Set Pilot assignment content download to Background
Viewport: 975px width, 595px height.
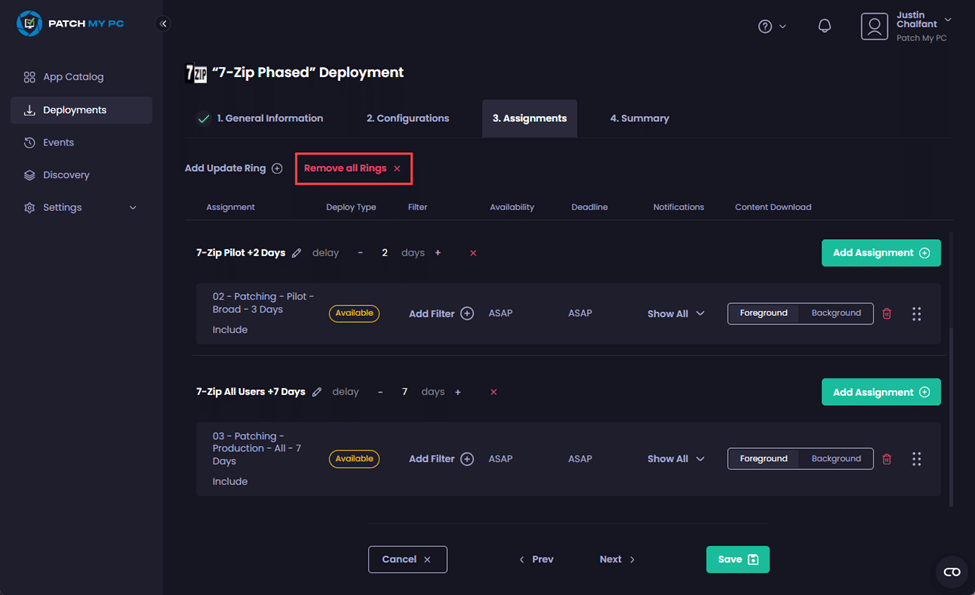pyautogui.click(x=836, y=313)
